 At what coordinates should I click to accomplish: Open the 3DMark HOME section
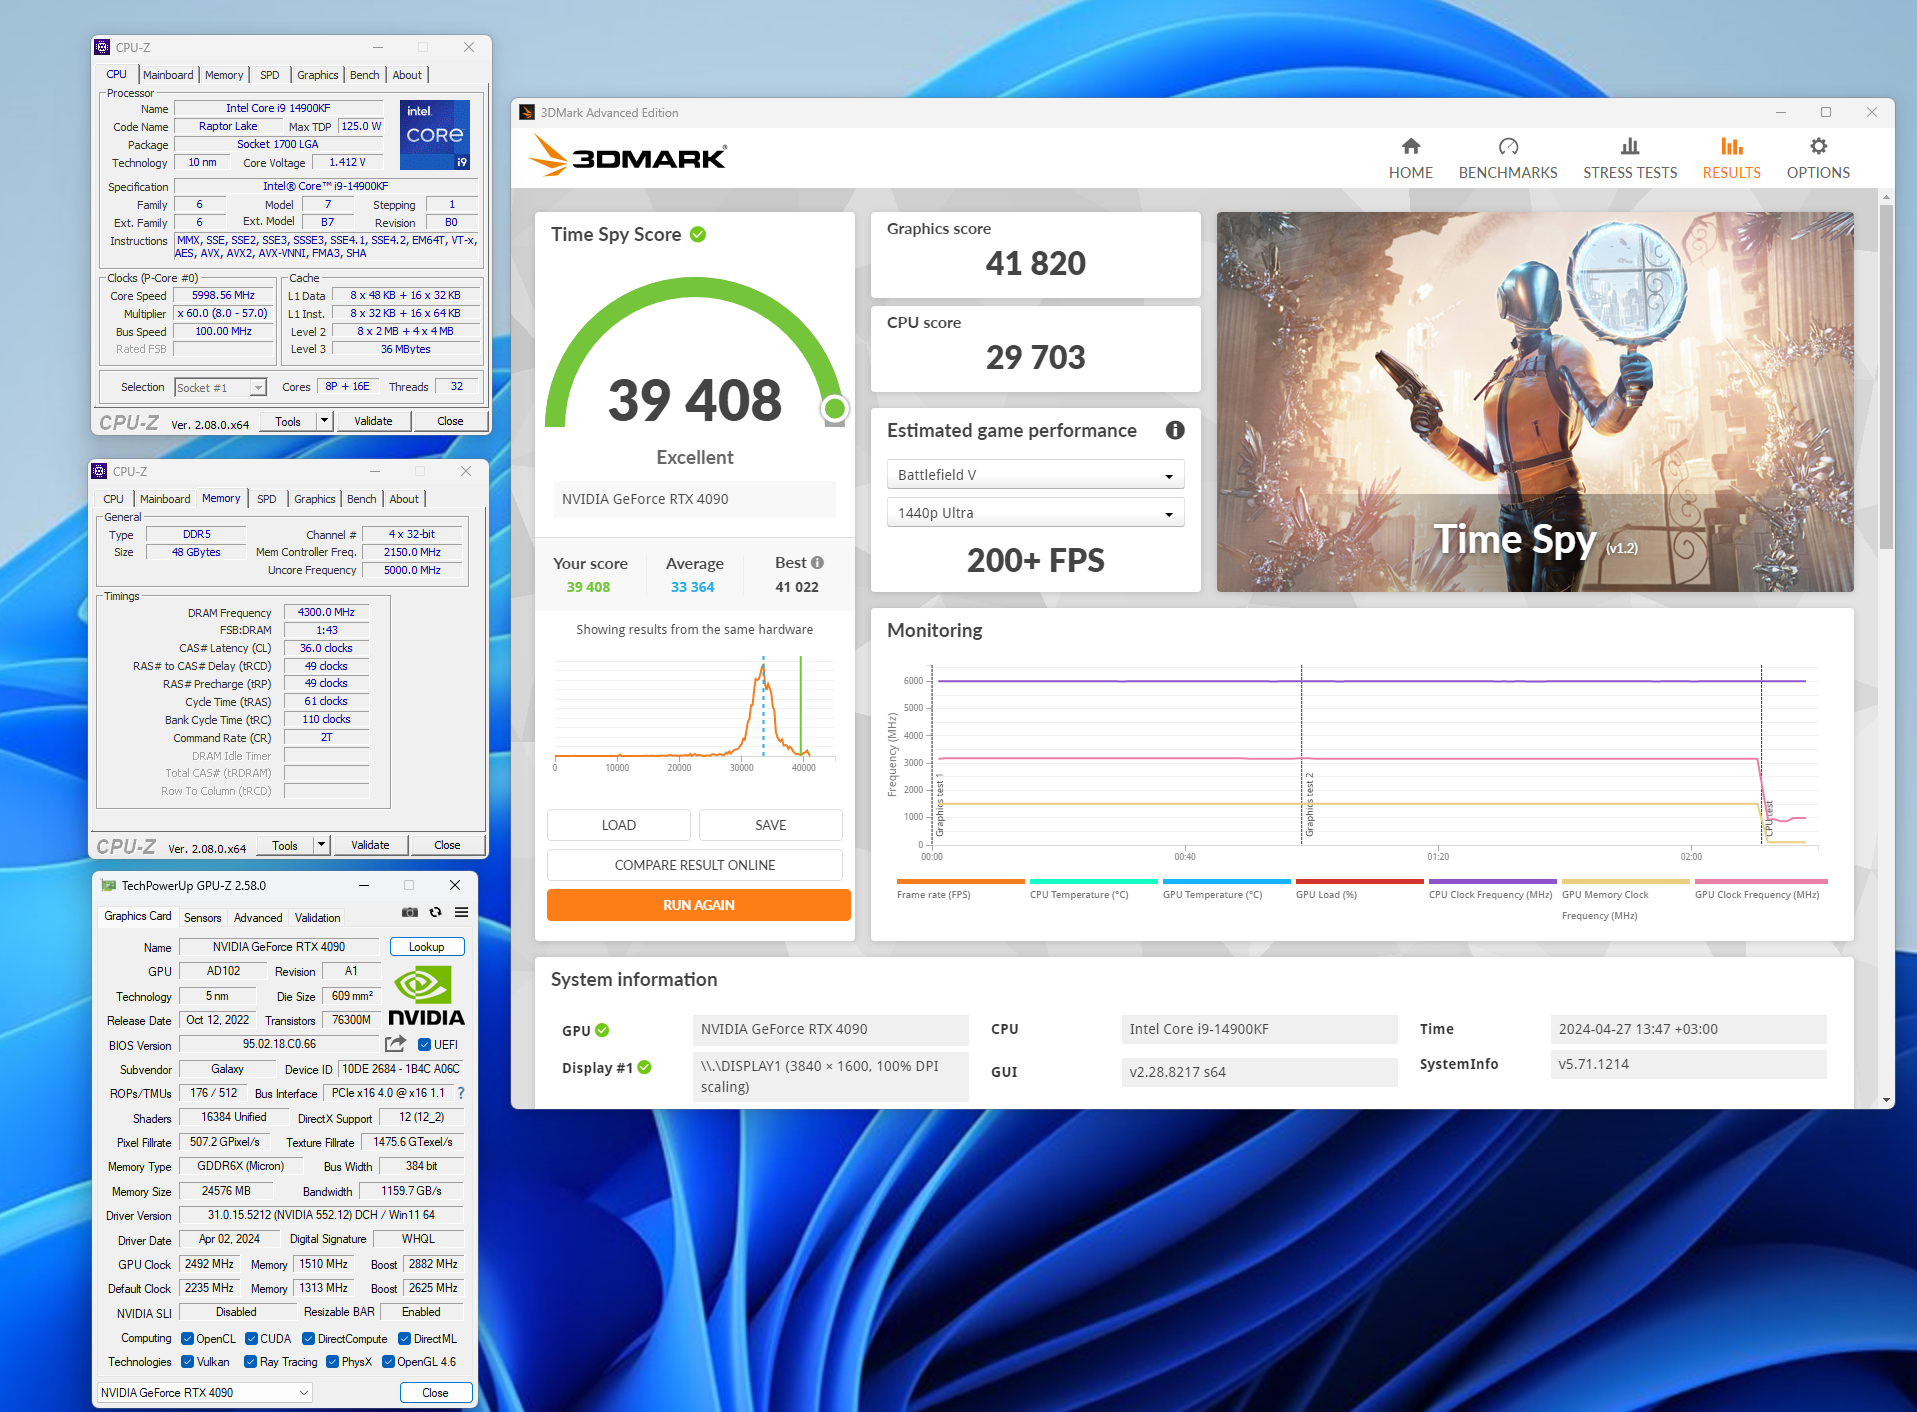tap(1410, 158)
